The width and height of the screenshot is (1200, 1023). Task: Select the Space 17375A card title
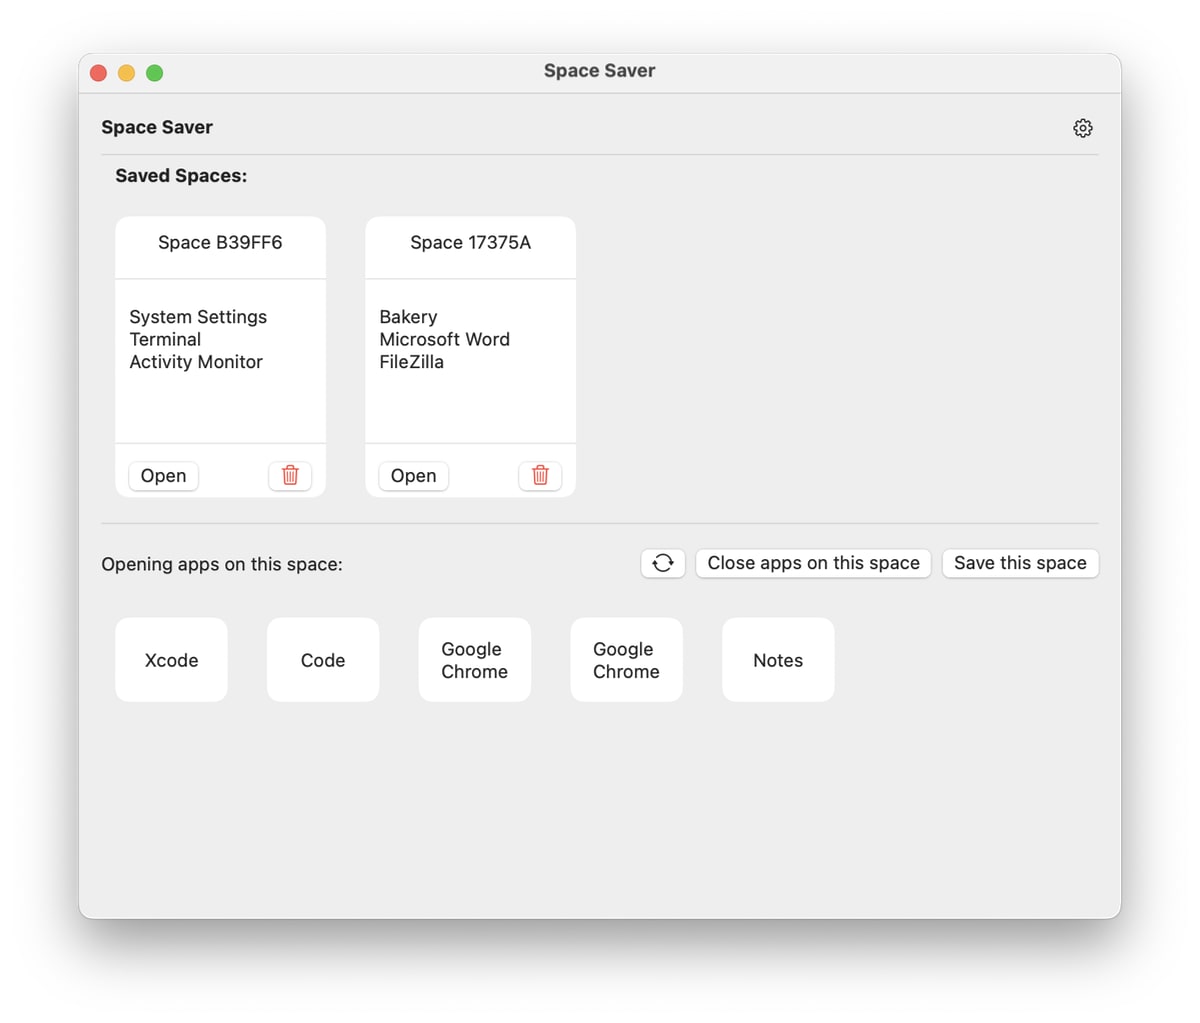pyautogui.click(x=470, y=242)
